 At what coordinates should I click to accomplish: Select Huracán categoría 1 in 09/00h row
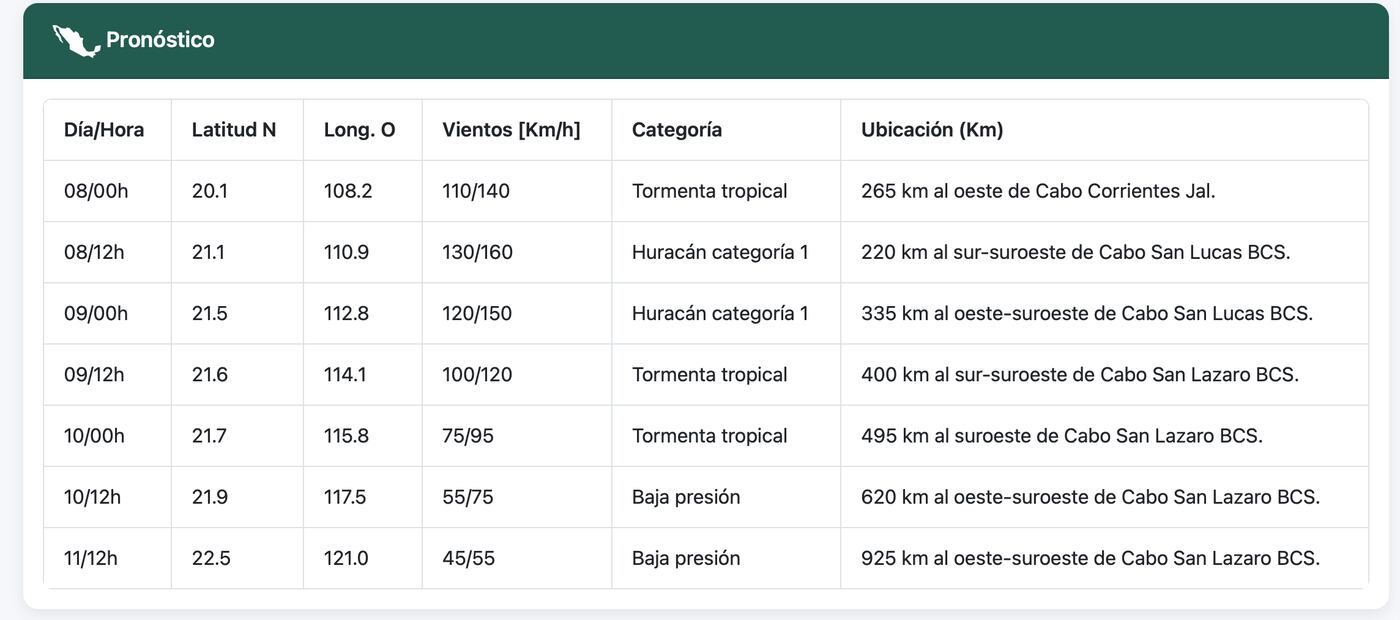(720, 313)
